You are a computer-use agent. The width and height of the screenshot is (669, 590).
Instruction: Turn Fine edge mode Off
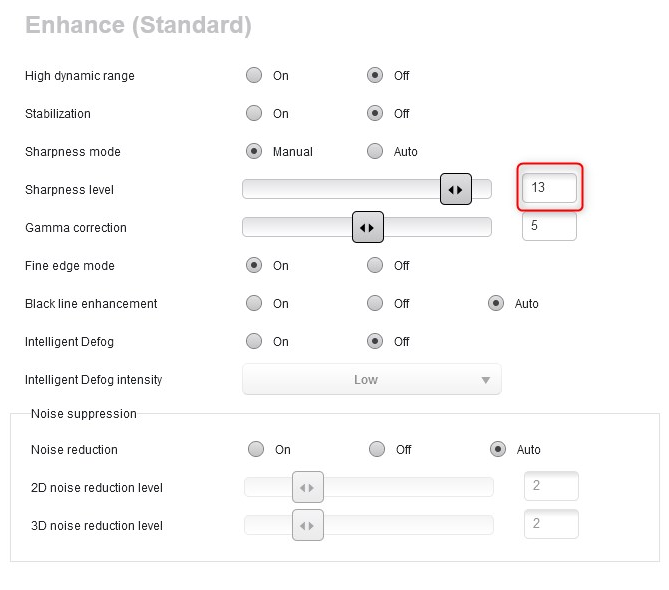[375, 265]
